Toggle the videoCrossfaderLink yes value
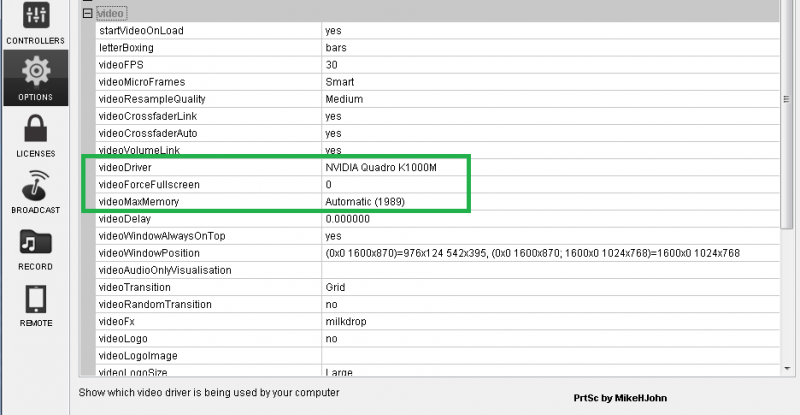This screenshot has width=800, height=415. tap(333, 116)
